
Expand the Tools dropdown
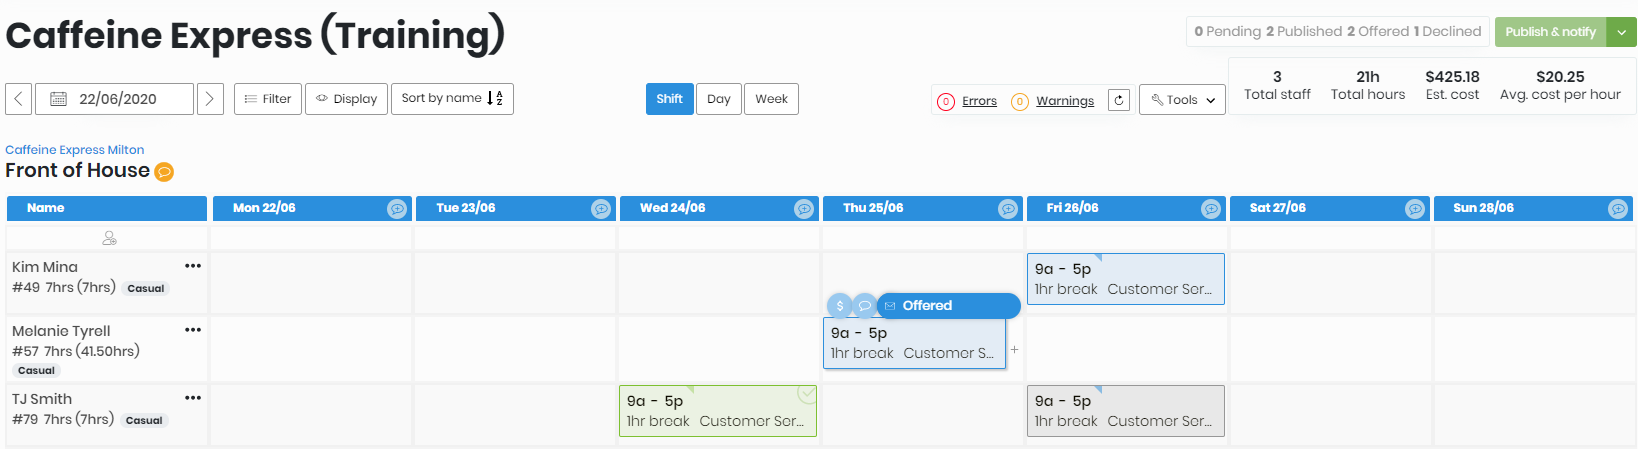point(1182,100)
